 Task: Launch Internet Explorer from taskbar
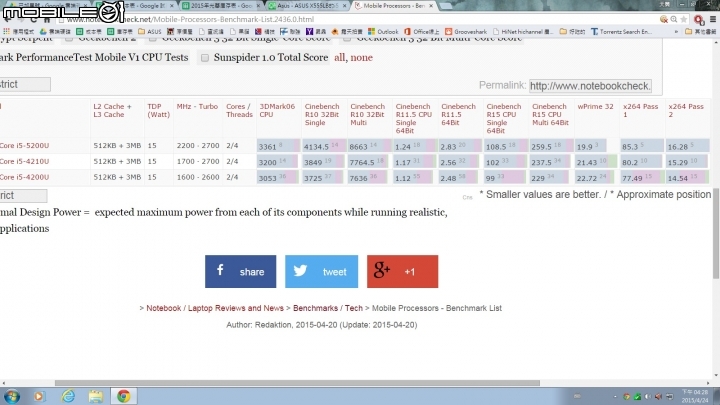[x=68, y=396]
